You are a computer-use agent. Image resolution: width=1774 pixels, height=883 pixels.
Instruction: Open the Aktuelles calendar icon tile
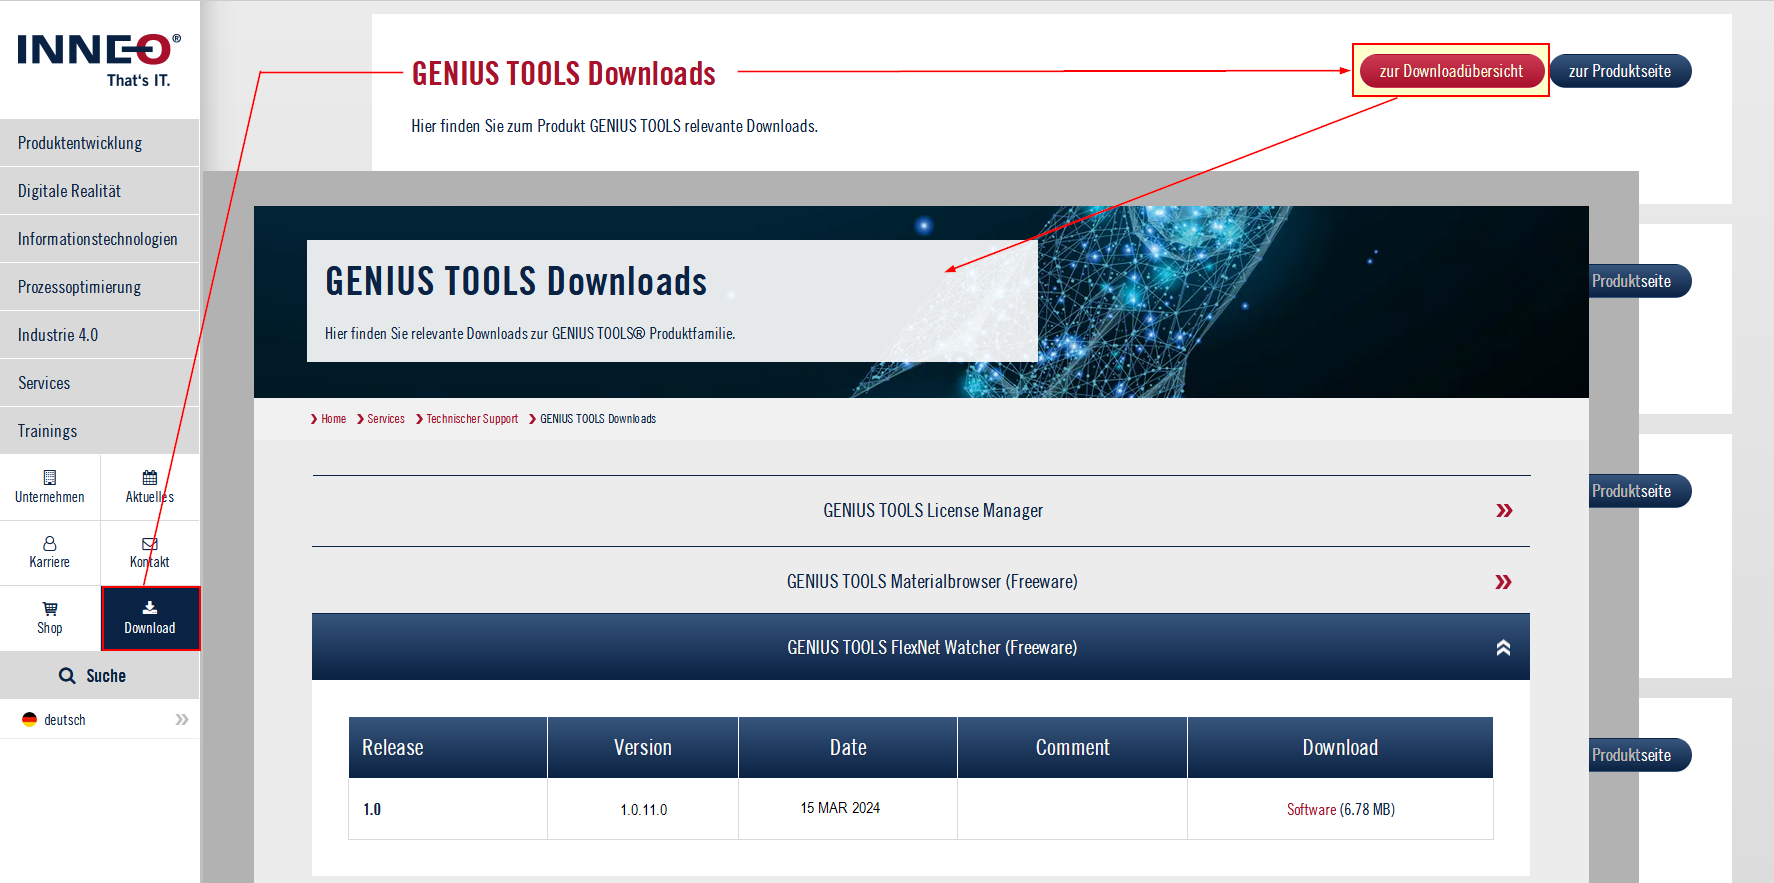[150, 487]
